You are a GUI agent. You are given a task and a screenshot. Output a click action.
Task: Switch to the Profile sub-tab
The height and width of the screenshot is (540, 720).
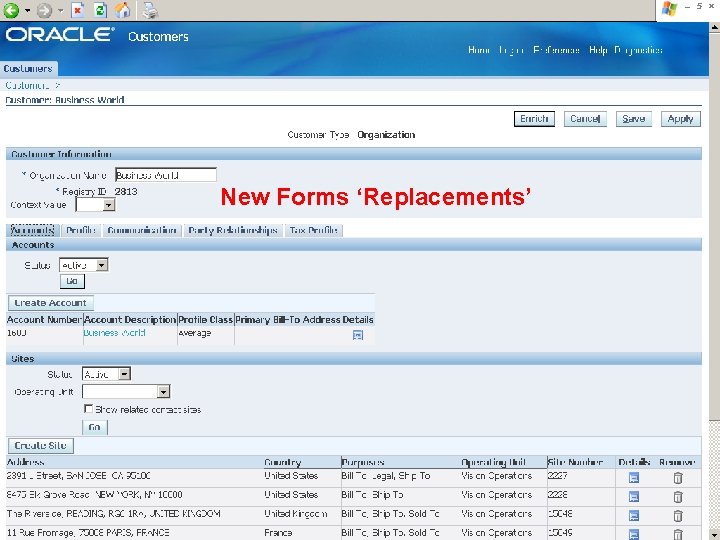(81, 230)
